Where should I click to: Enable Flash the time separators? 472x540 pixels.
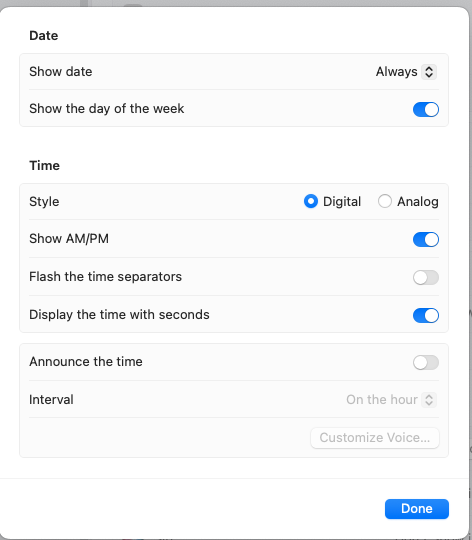pos(426,277)
